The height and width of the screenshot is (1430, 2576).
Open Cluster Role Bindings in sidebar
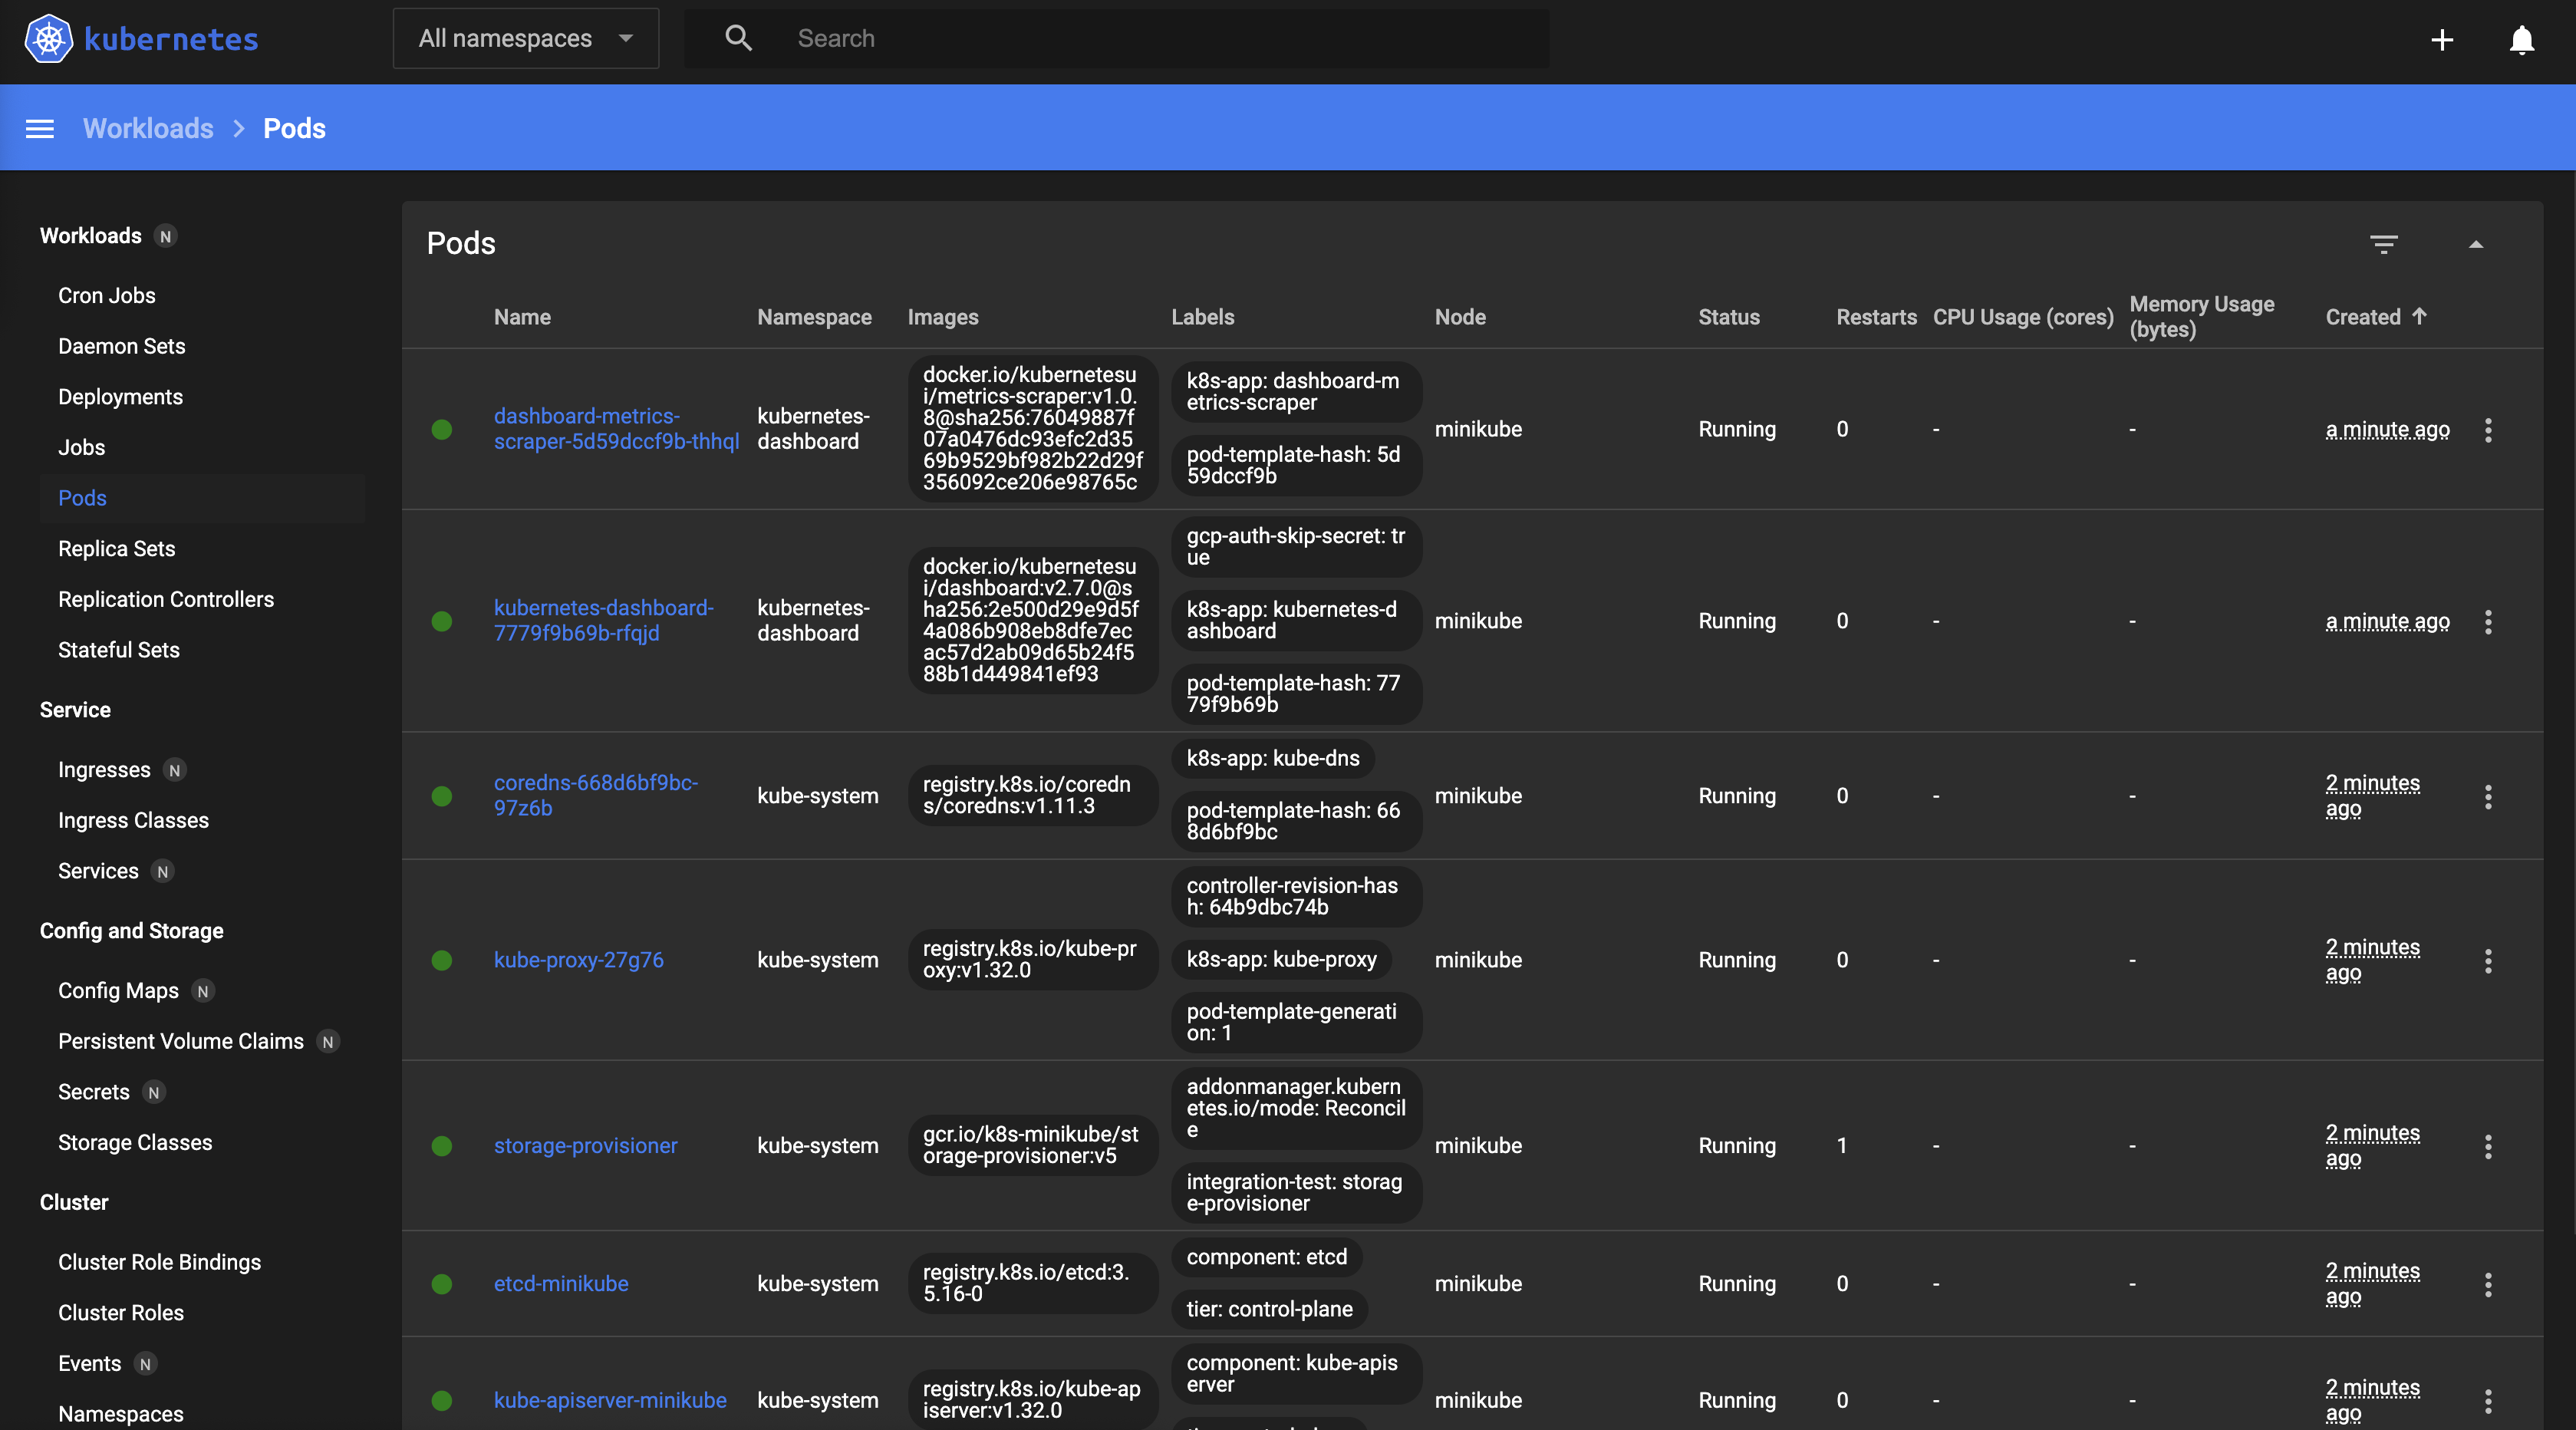[160, 1262]
